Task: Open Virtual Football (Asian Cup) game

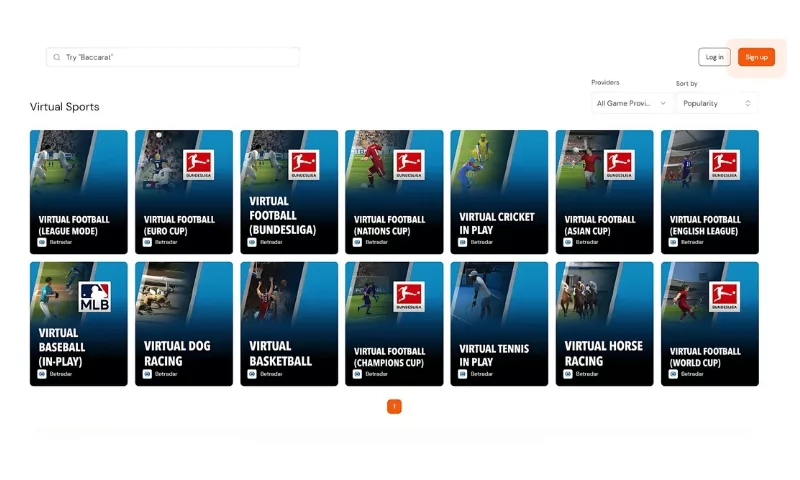Action: (x=605, y=192)
